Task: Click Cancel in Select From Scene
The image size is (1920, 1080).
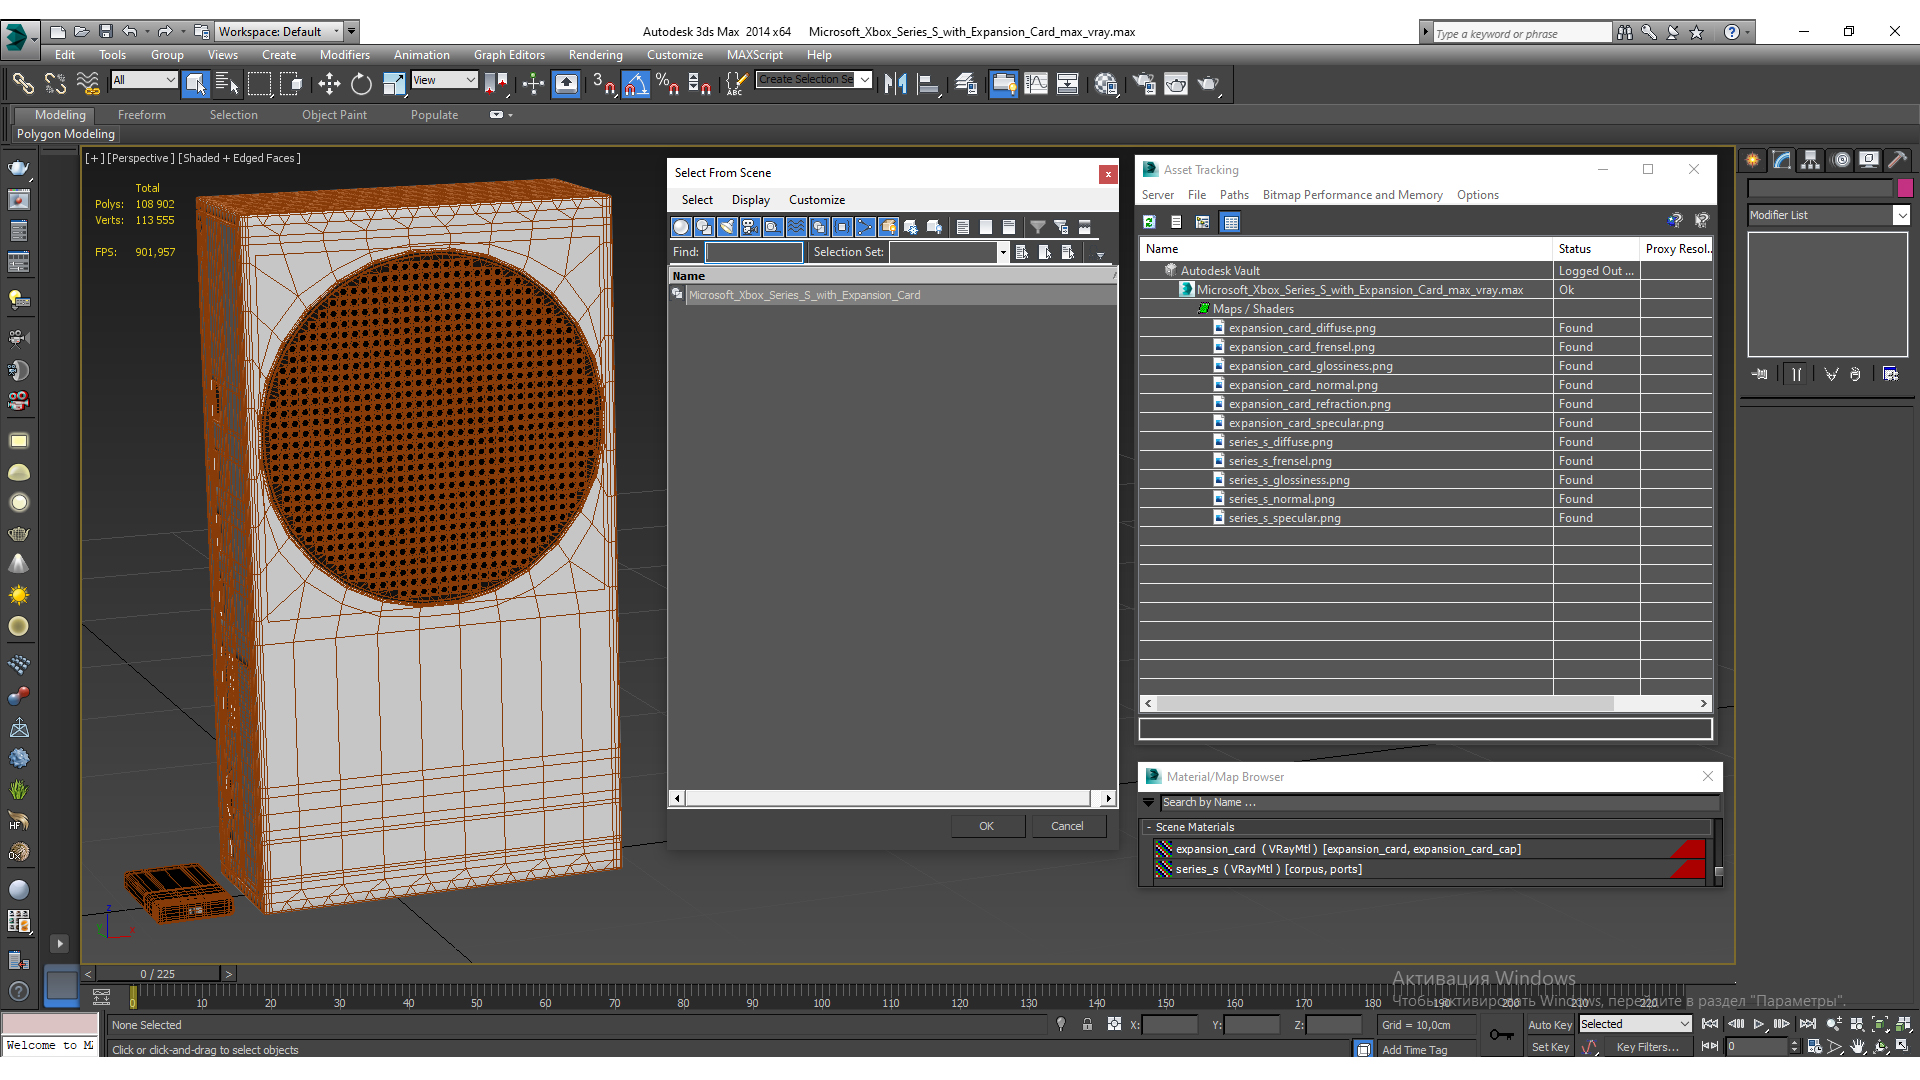Action: point(1067,826)
